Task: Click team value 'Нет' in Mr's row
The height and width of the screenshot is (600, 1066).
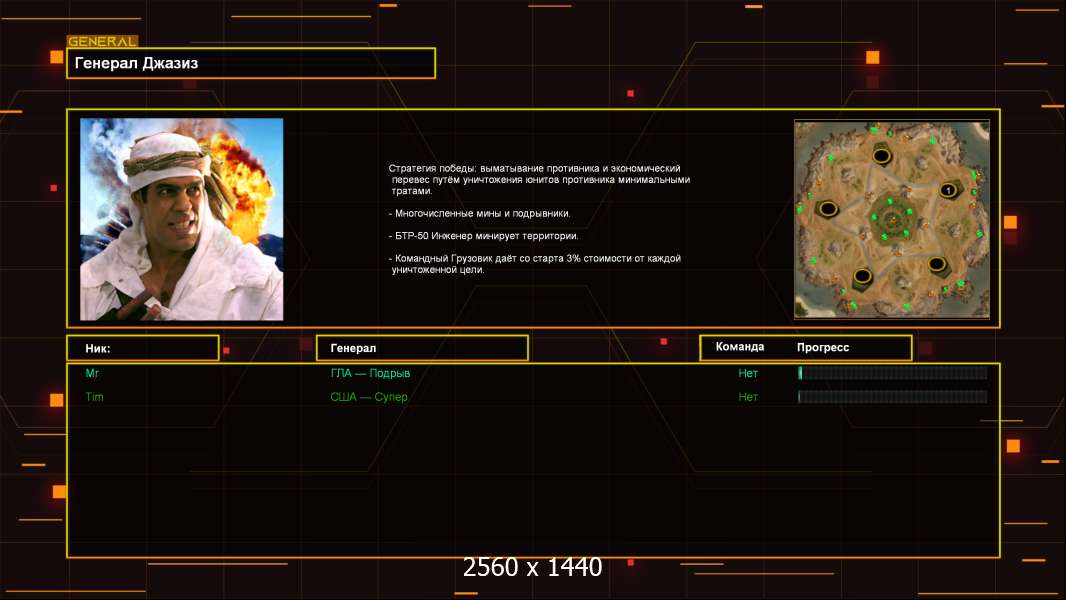Action: click(748, 373)
